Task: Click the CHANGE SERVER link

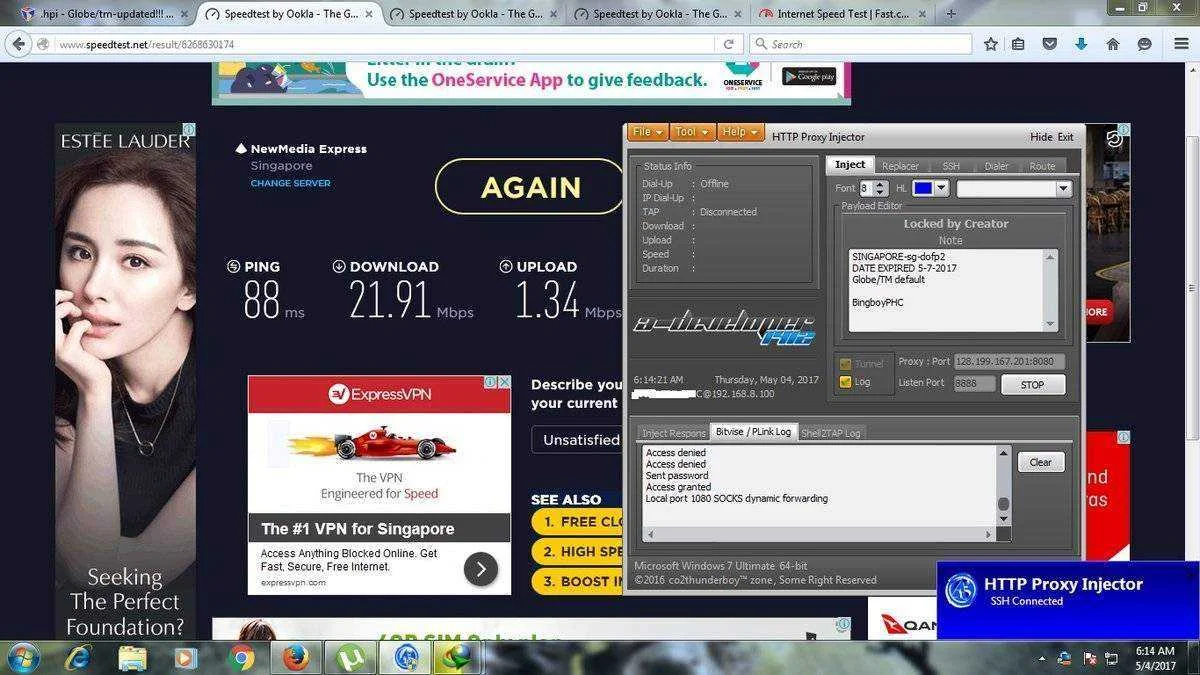Action: pos(290,183)
